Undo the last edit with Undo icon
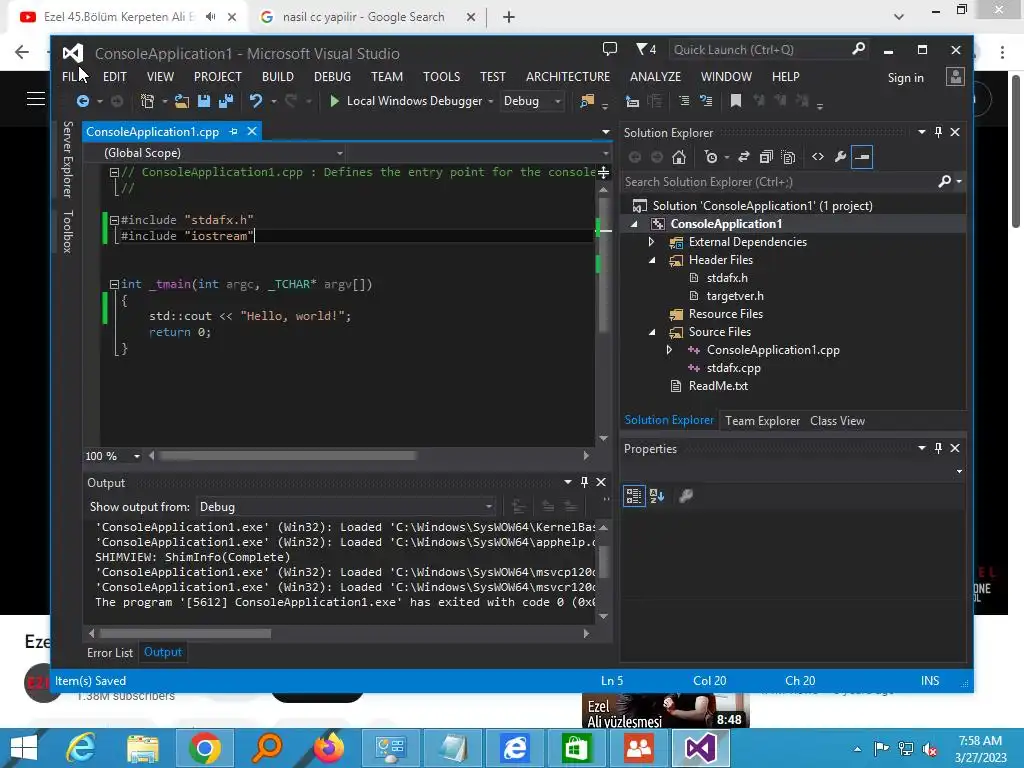Screen dimensions: 1024x768 pos(255,101)
